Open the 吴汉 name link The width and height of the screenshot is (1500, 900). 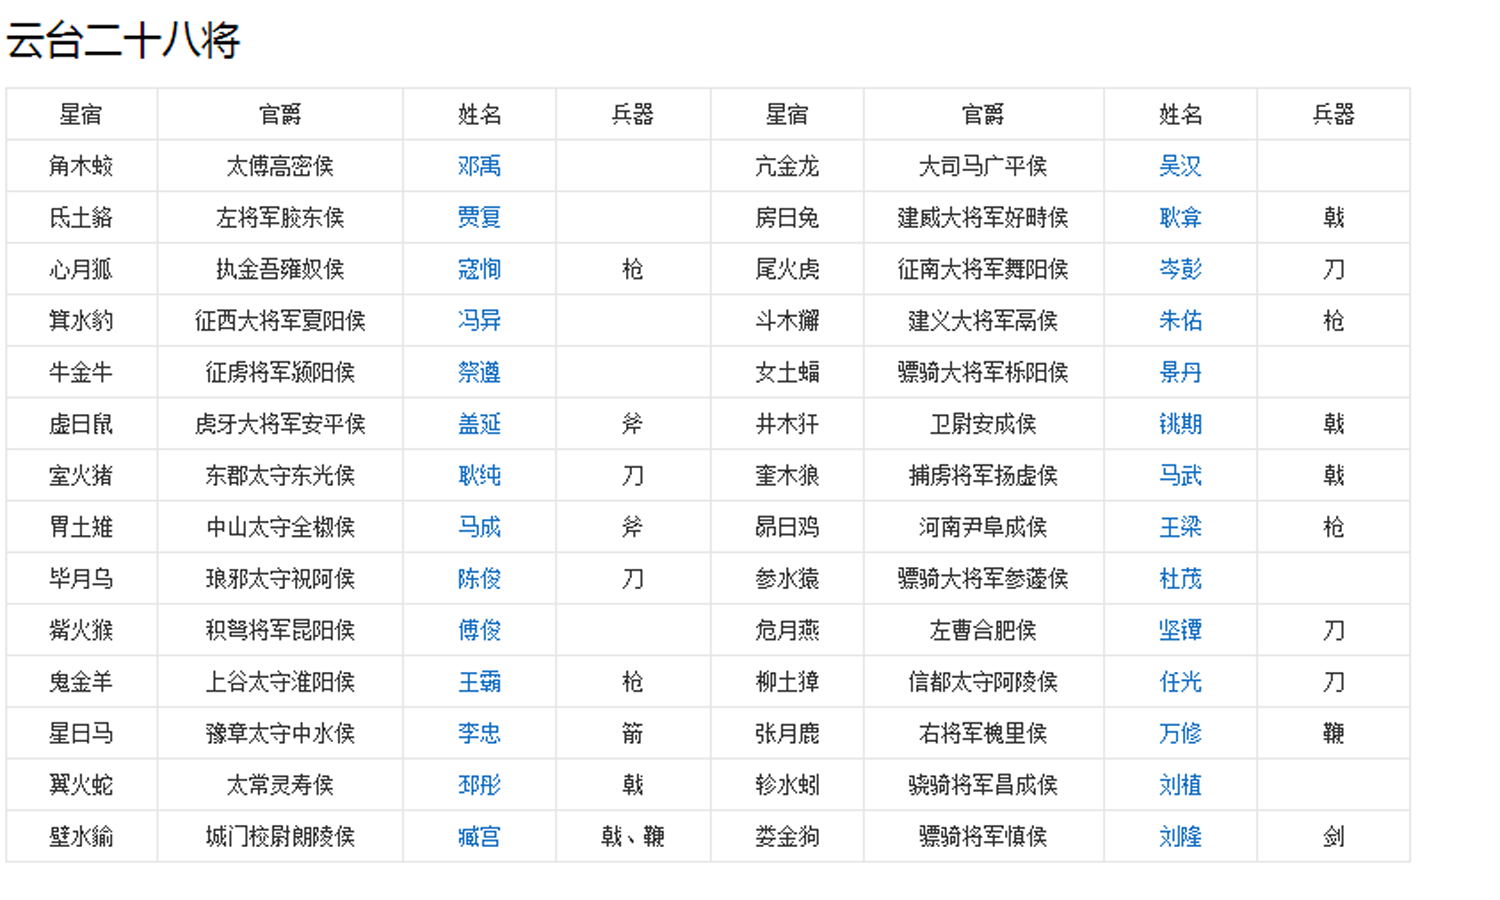click(1180, 166)
